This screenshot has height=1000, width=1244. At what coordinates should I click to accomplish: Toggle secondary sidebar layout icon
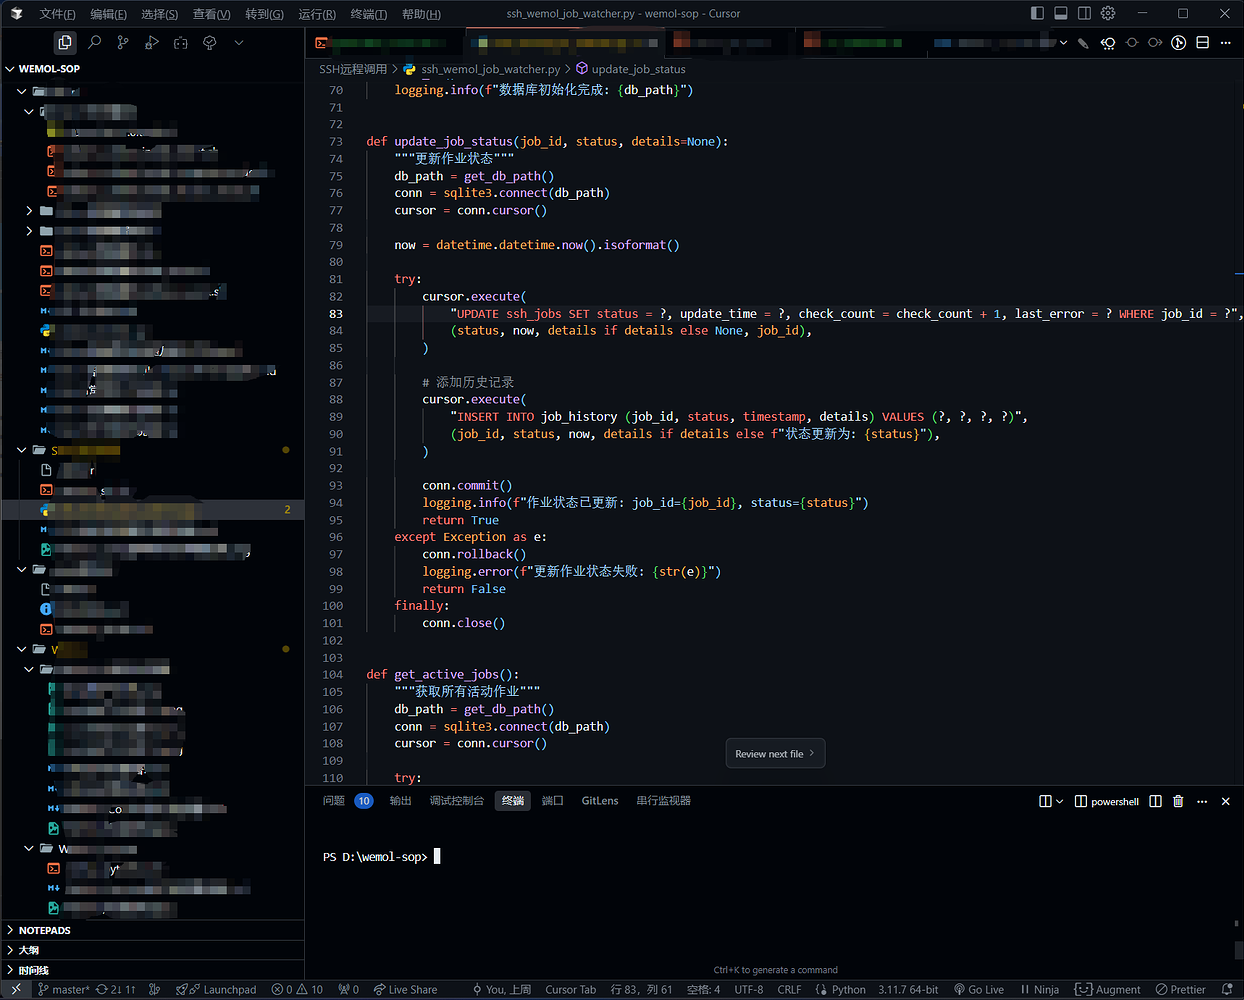pos(1084,13)
